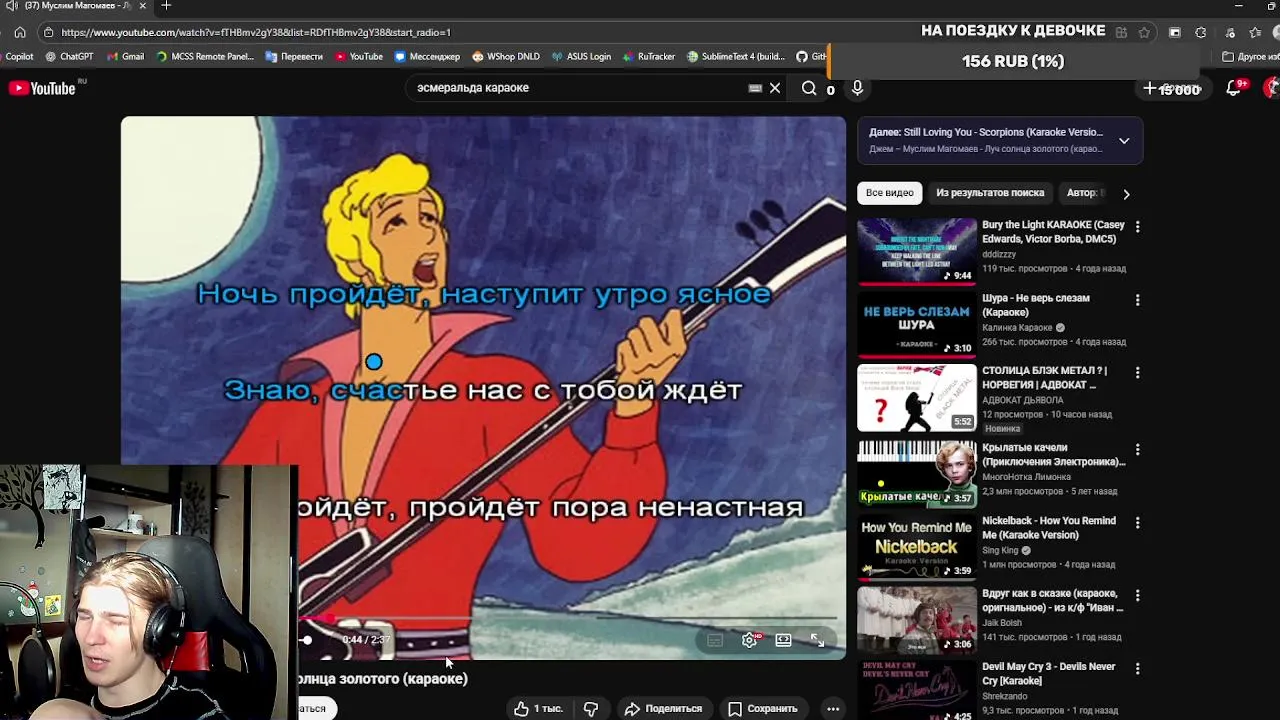Dislike the video with thumbs down
1280x720 pixels.
click(x=591, y=708)
